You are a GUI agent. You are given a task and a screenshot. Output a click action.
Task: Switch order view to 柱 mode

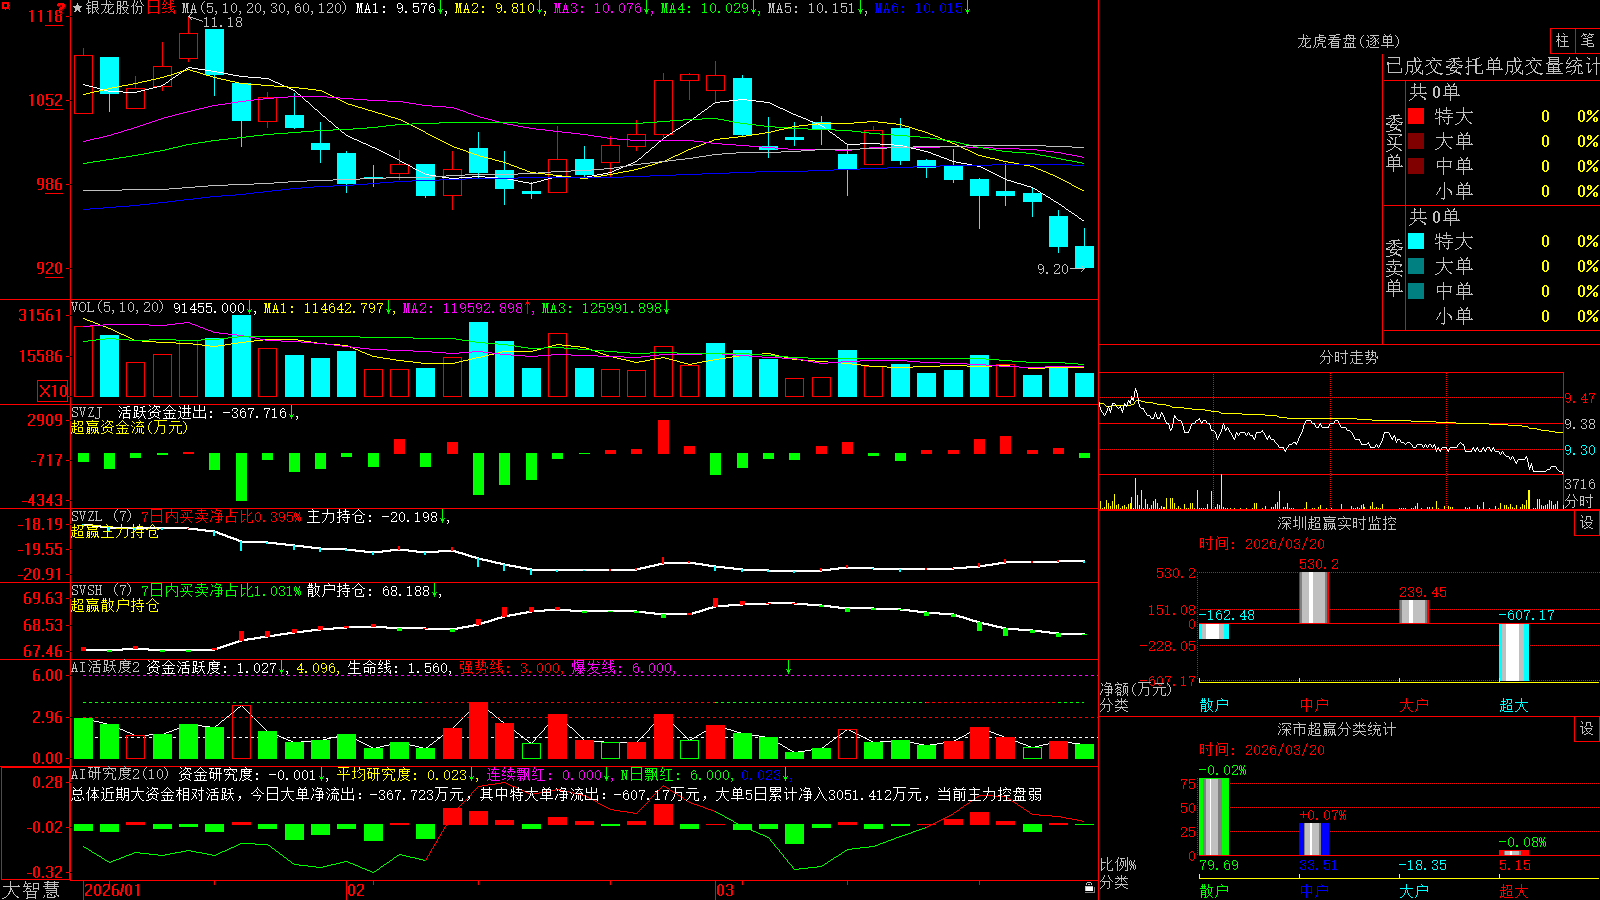point(1562,41)
